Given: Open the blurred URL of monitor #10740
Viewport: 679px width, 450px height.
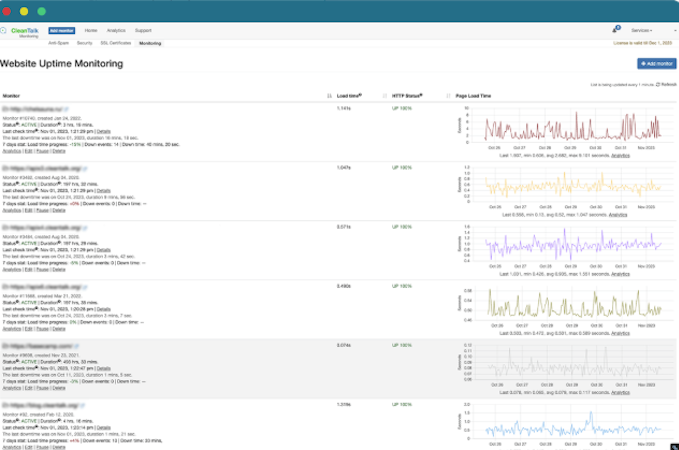Looking at the screenshot, I should click(32, 109).
